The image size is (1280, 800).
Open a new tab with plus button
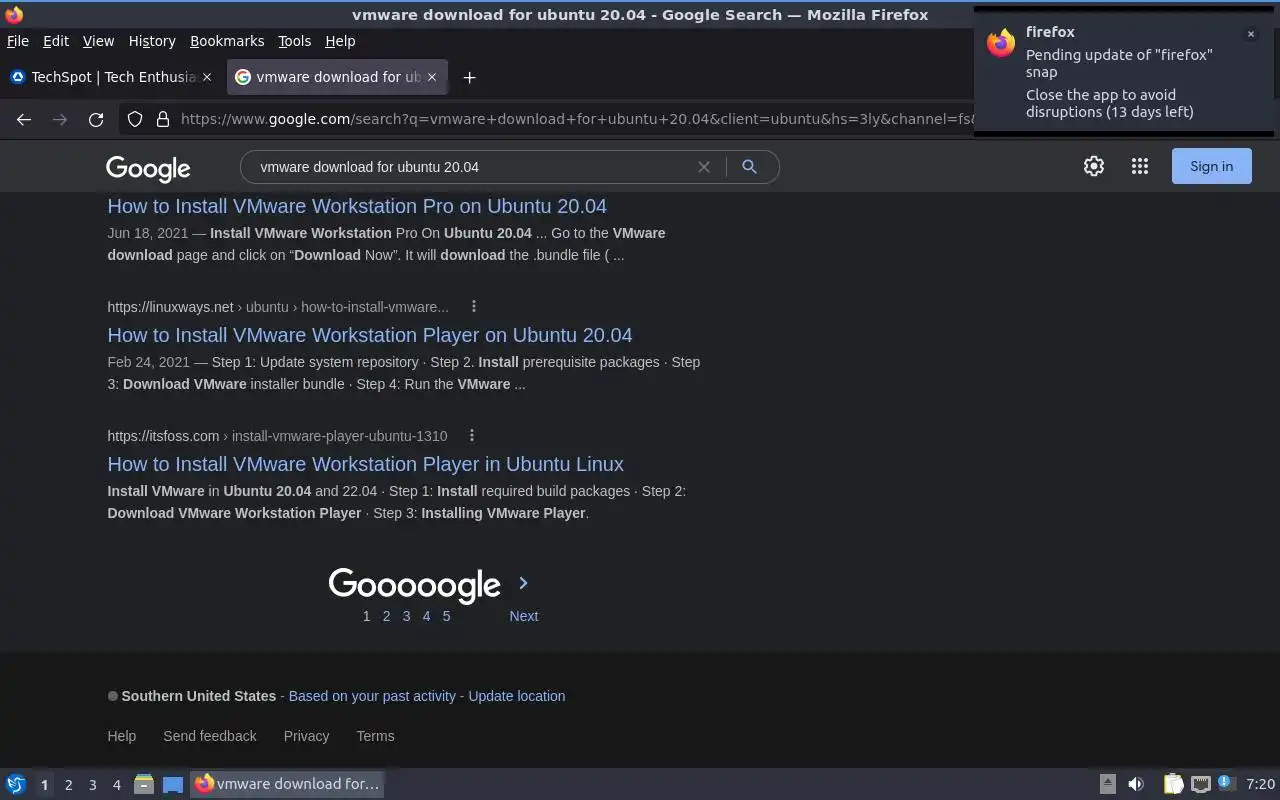pos(469,77)
